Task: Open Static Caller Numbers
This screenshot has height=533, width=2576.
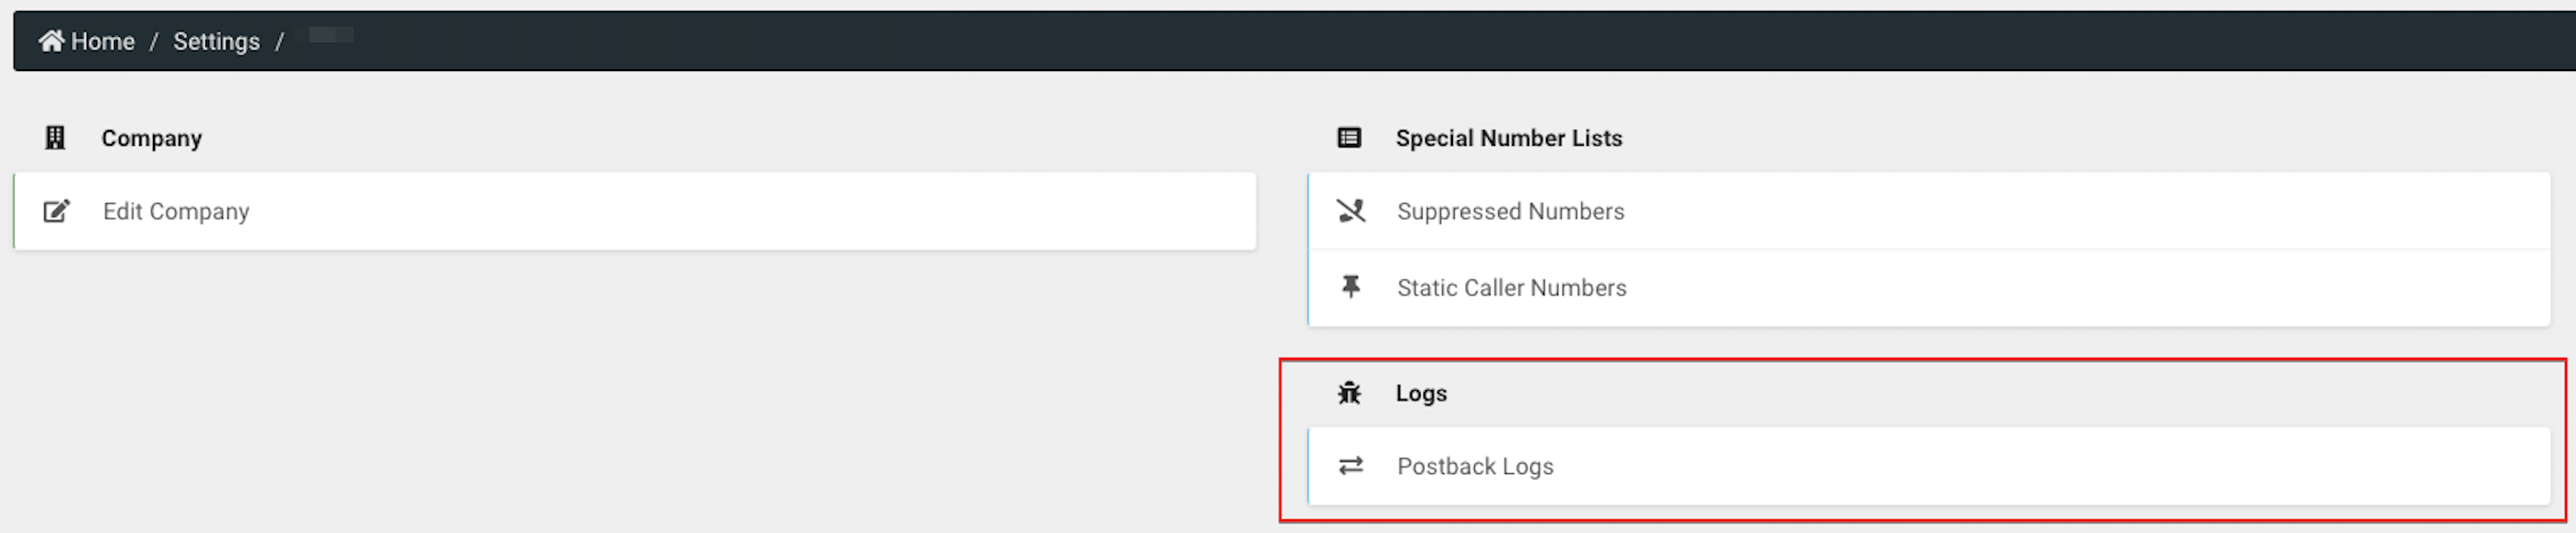Action: (1511, 287)
